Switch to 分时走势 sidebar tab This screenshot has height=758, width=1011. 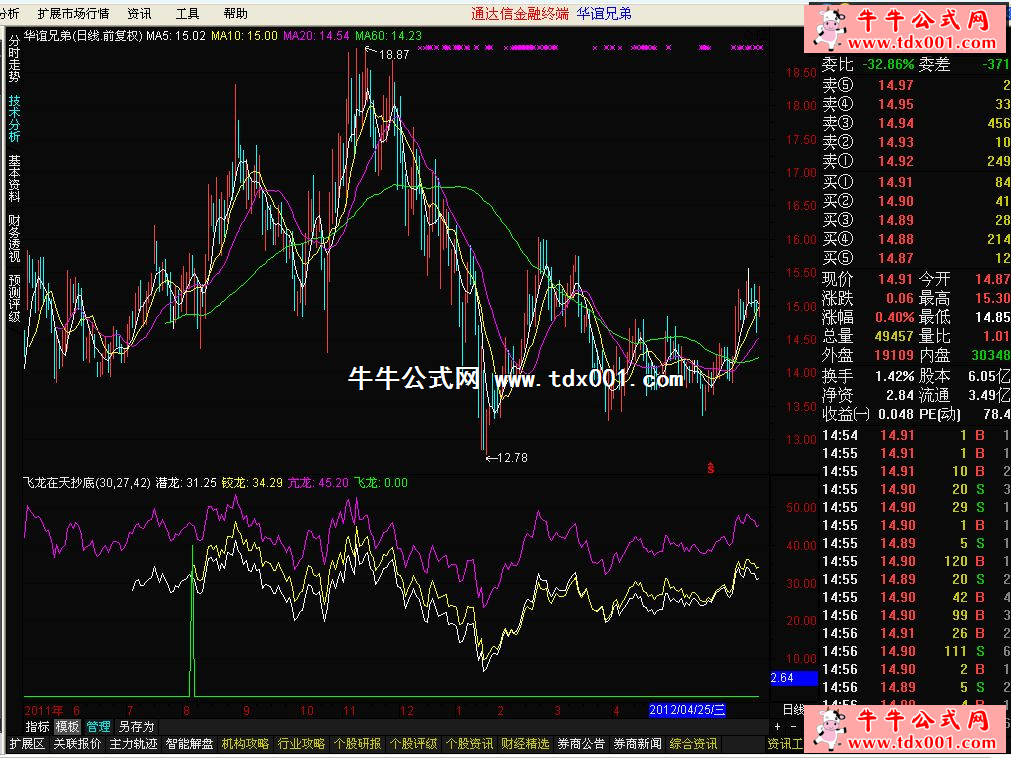[x=14, y=59]
